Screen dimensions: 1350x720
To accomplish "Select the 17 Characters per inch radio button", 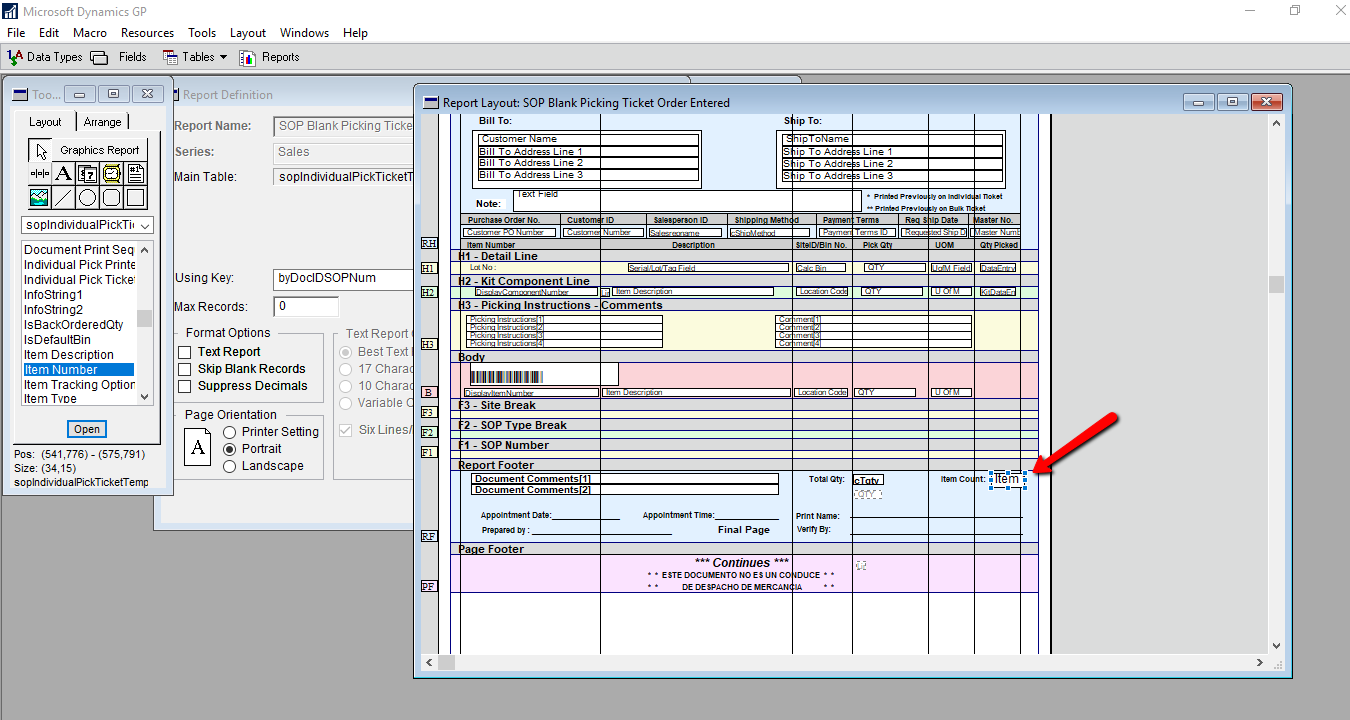I will pyautogui.click(x=347, y=369).
